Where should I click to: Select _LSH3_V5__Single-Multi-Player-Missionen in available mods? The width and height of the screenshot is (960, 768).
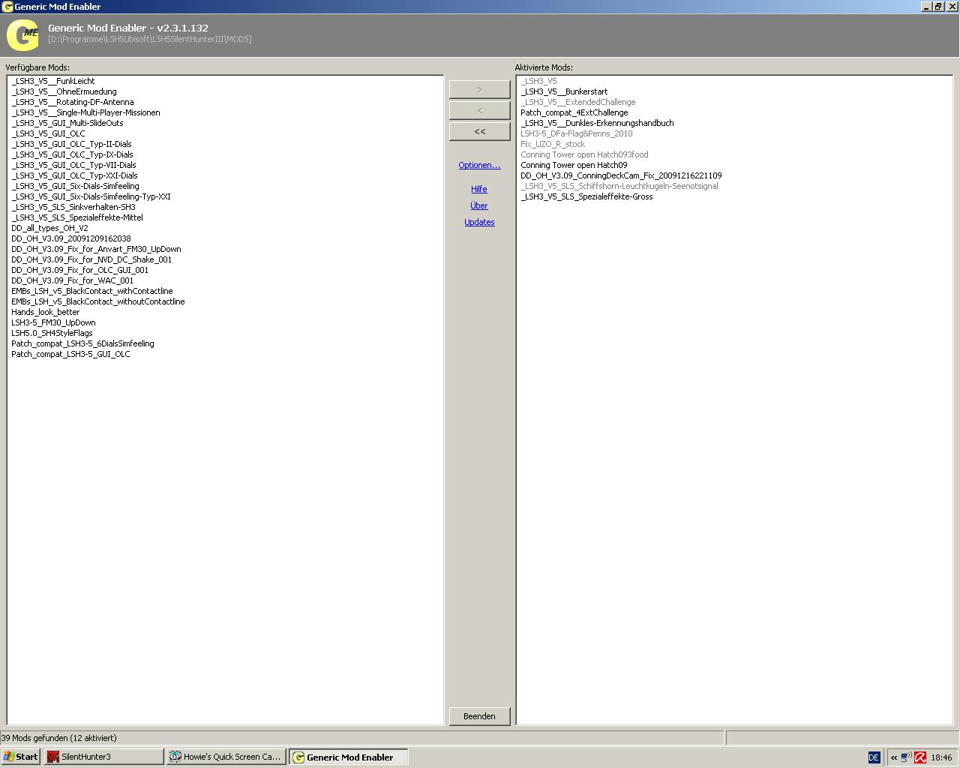point(86,113)
